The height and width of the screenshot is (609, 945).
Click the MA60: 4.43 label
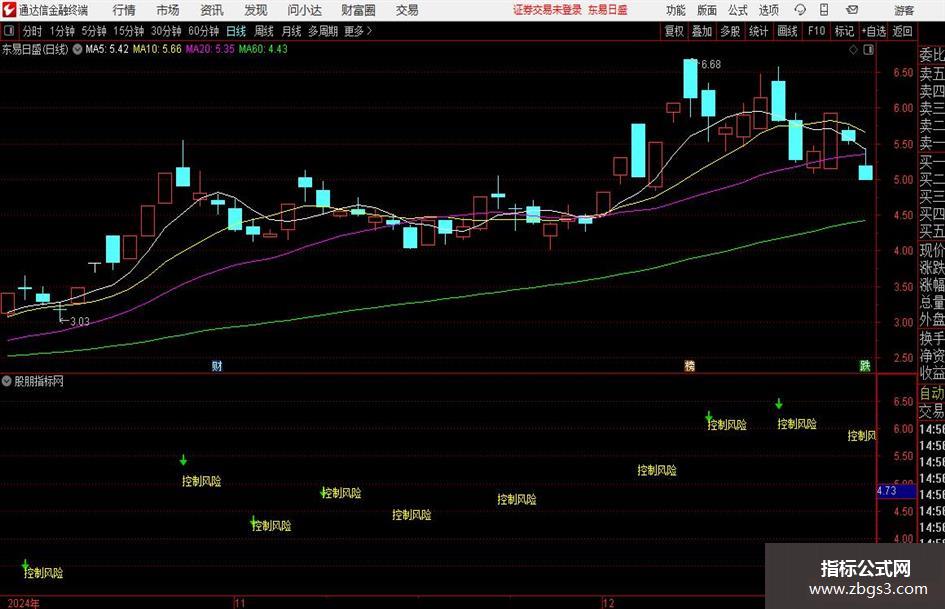point(263,49)
